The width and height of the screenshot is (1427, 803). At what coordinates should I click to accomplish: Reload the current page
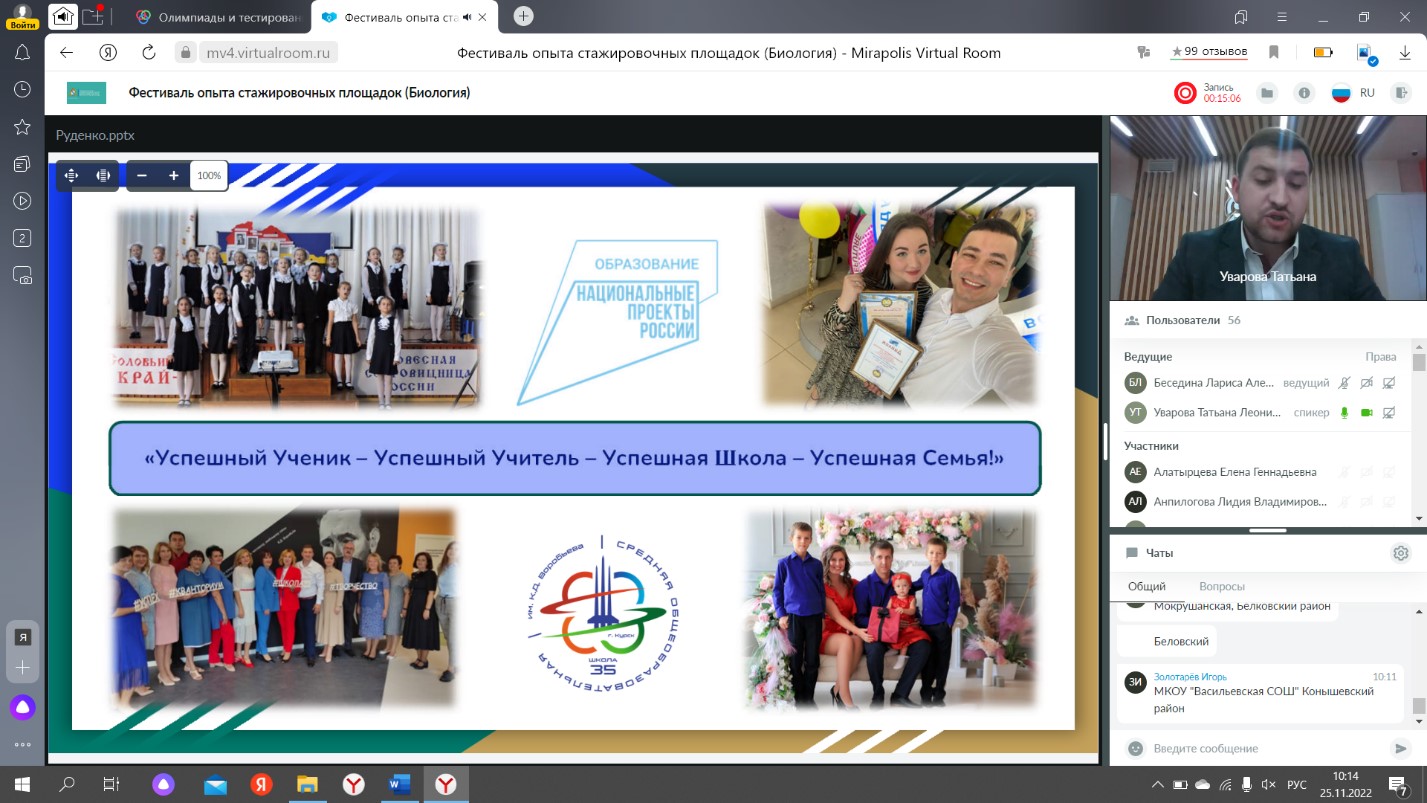coord(149,53)
